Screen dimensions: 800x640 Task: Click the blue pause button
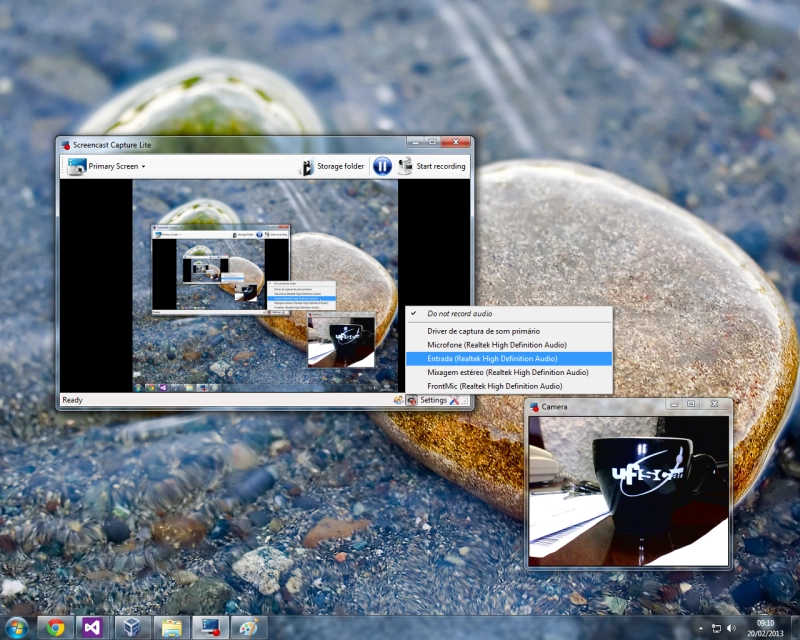[382, 166]
